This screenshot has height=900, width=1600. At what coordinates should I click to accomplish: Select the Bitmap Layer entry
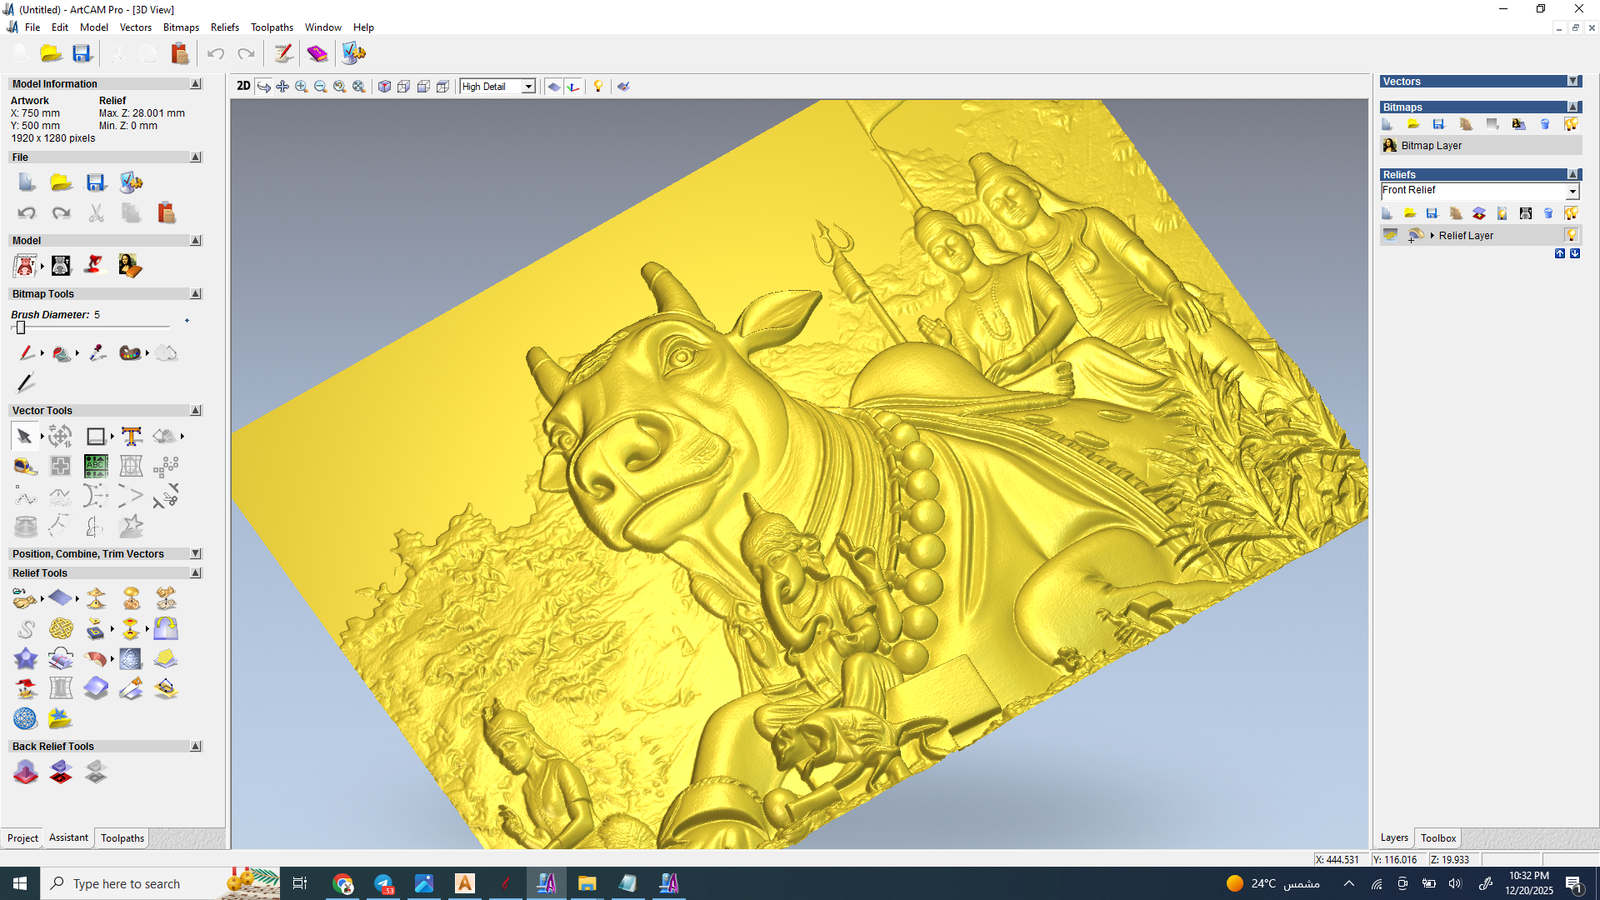click(1431, 146)
